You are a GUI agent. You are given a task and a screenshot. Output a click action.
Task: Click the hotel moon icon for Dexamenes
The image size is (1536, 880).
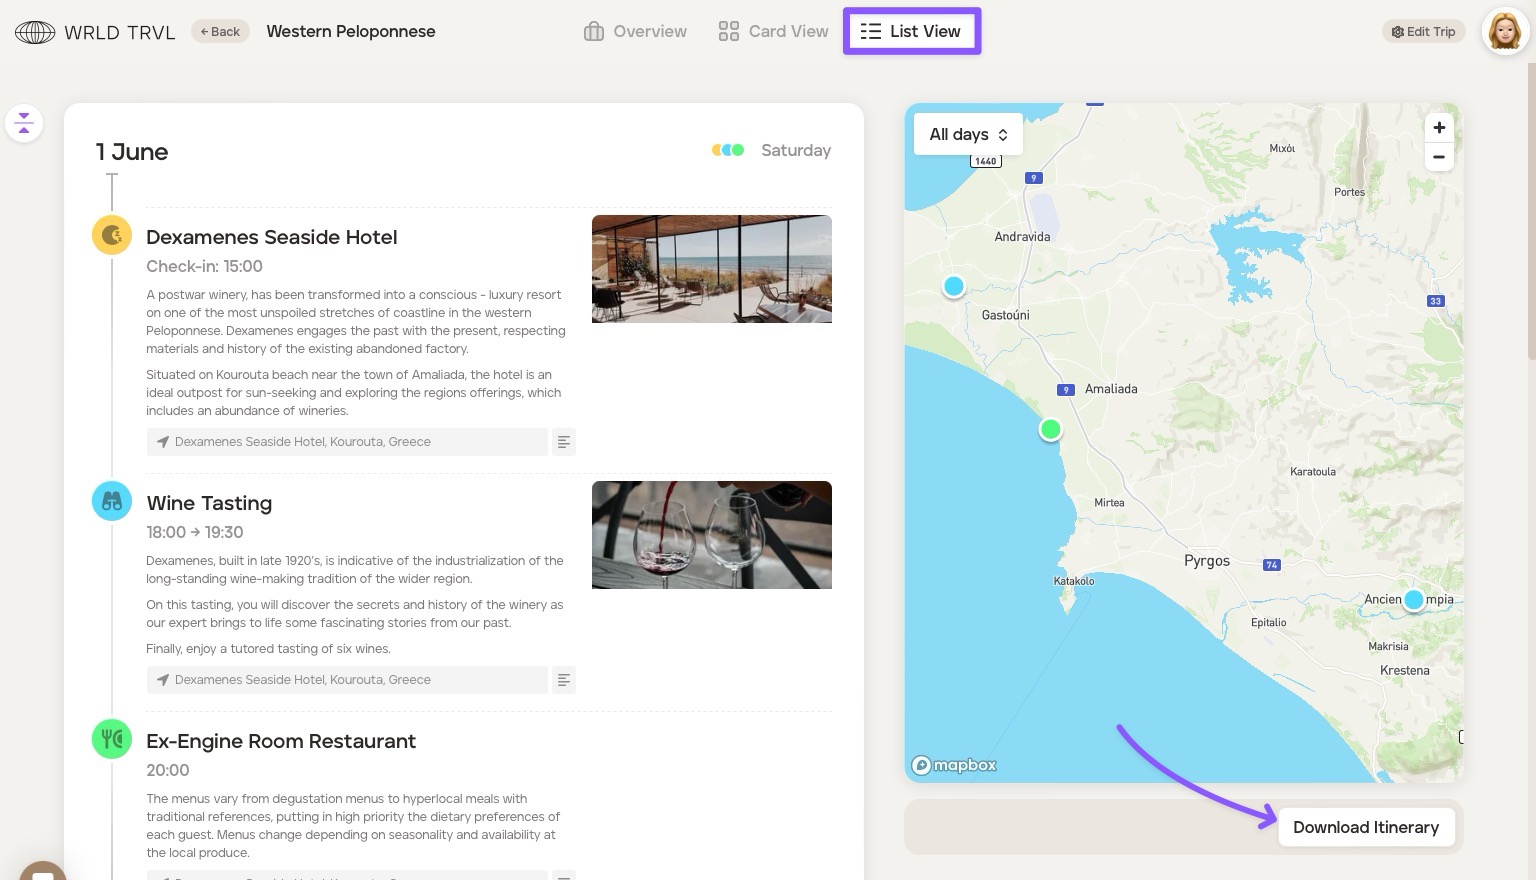pyautogui.click(x=112, y=236)
